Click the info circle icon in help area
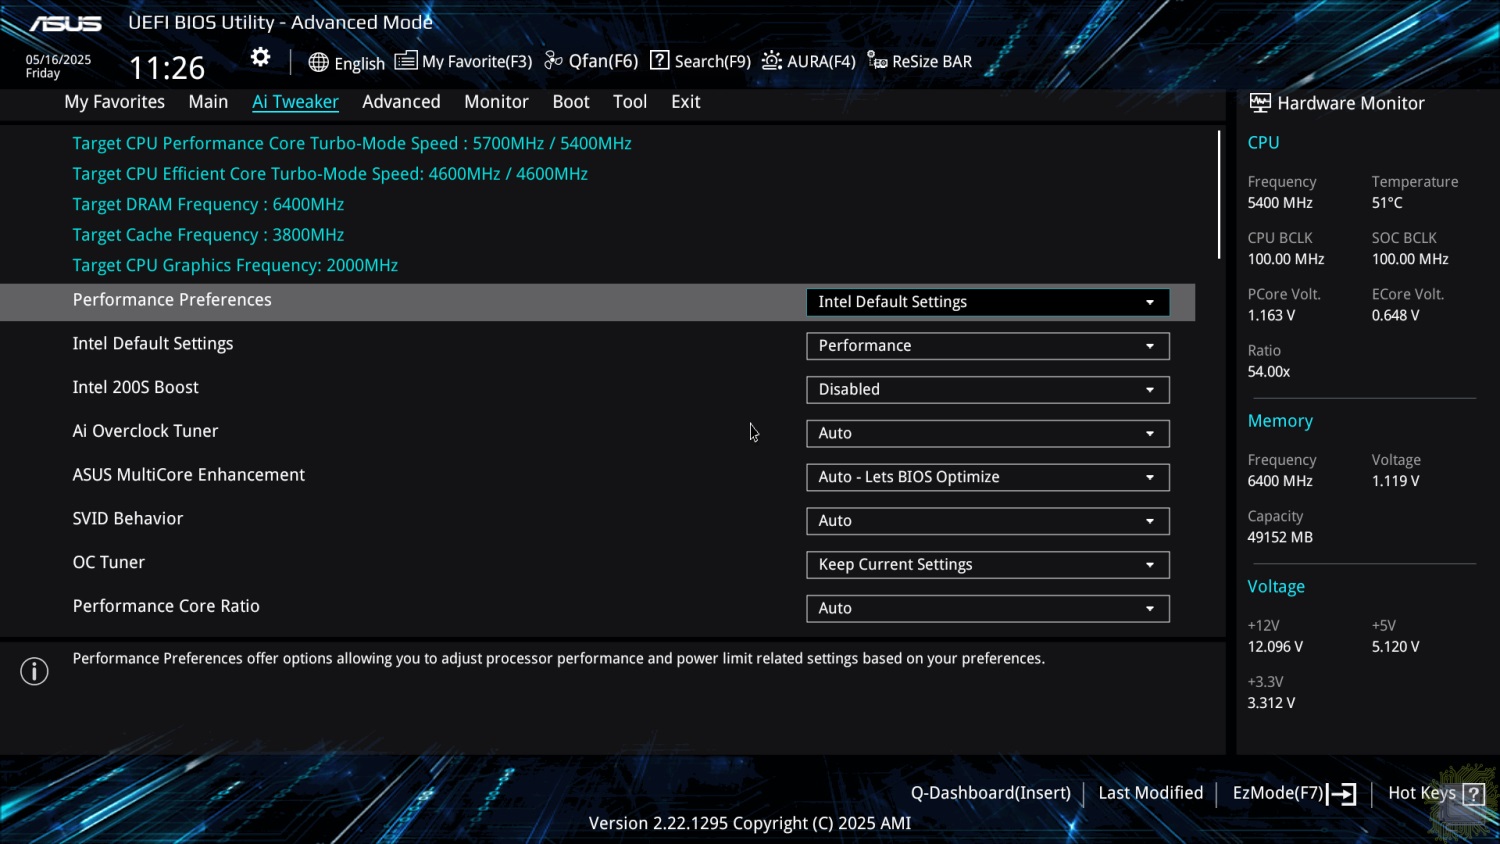Viewport: 1500px width, 844px height. (34, 671)
